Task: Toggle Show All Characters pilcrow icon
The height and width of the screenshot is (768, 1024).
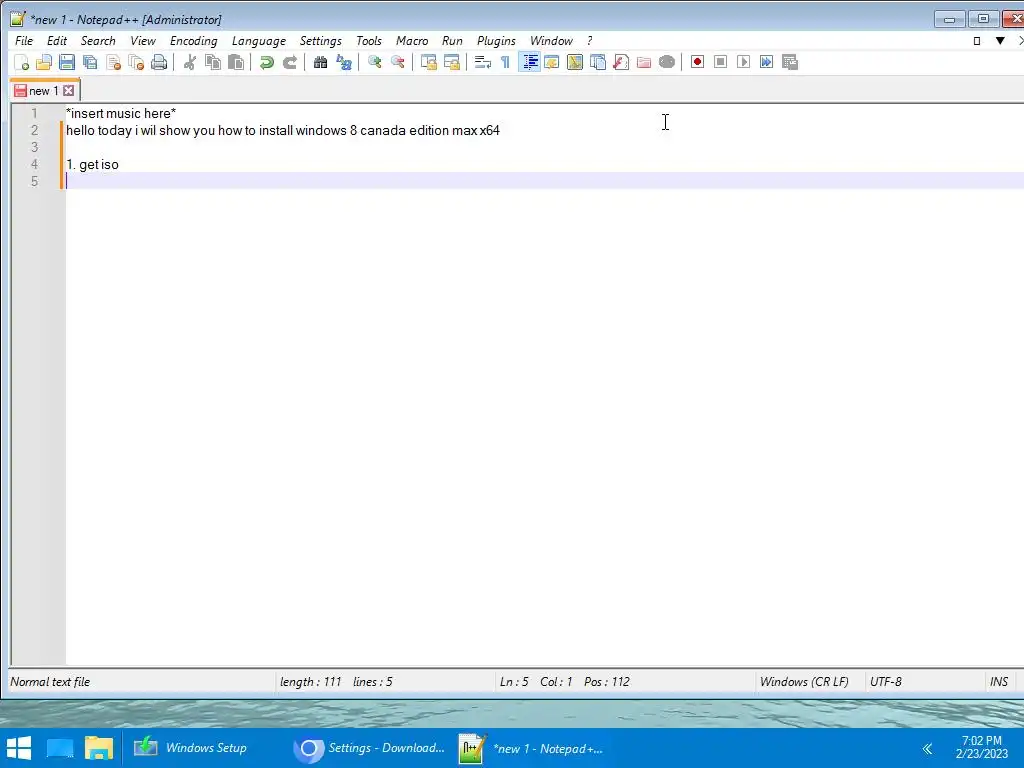Action: [x=505, y=62]
